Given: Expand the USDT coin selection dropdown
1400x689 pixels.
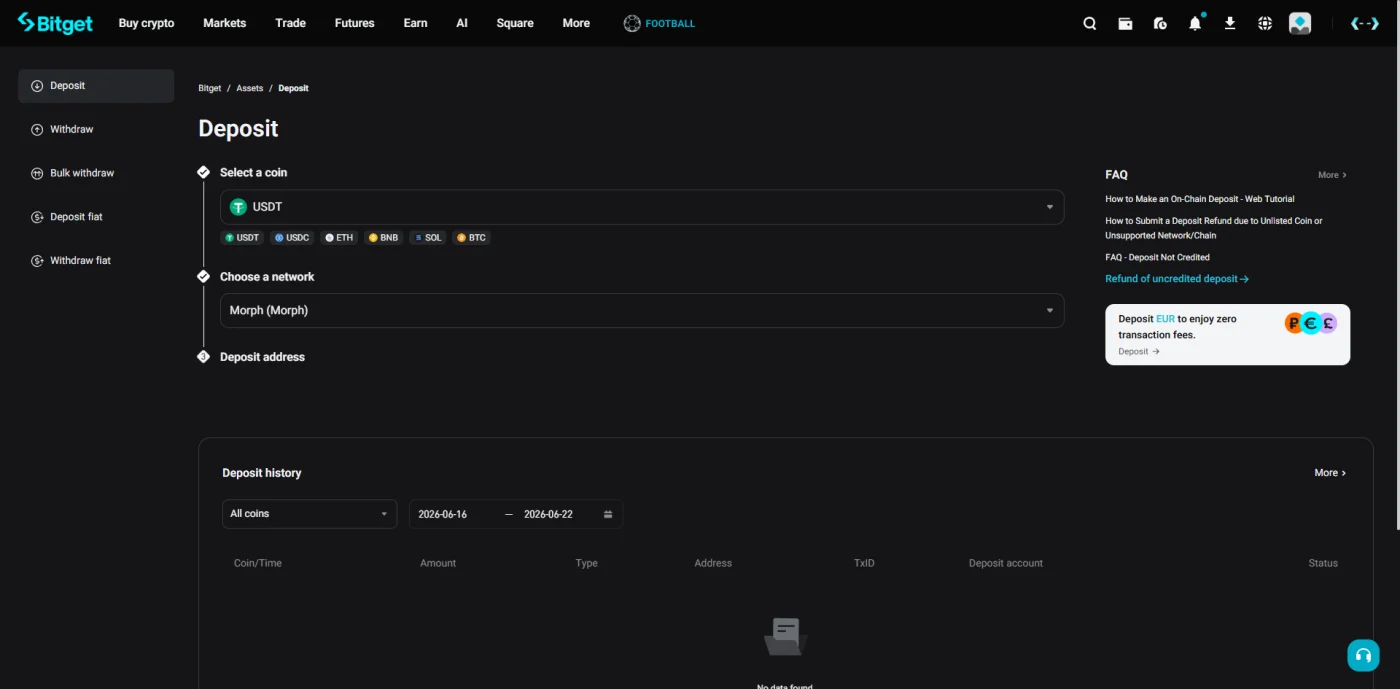Looking at the screenshot, I should (x=642, y=207).
